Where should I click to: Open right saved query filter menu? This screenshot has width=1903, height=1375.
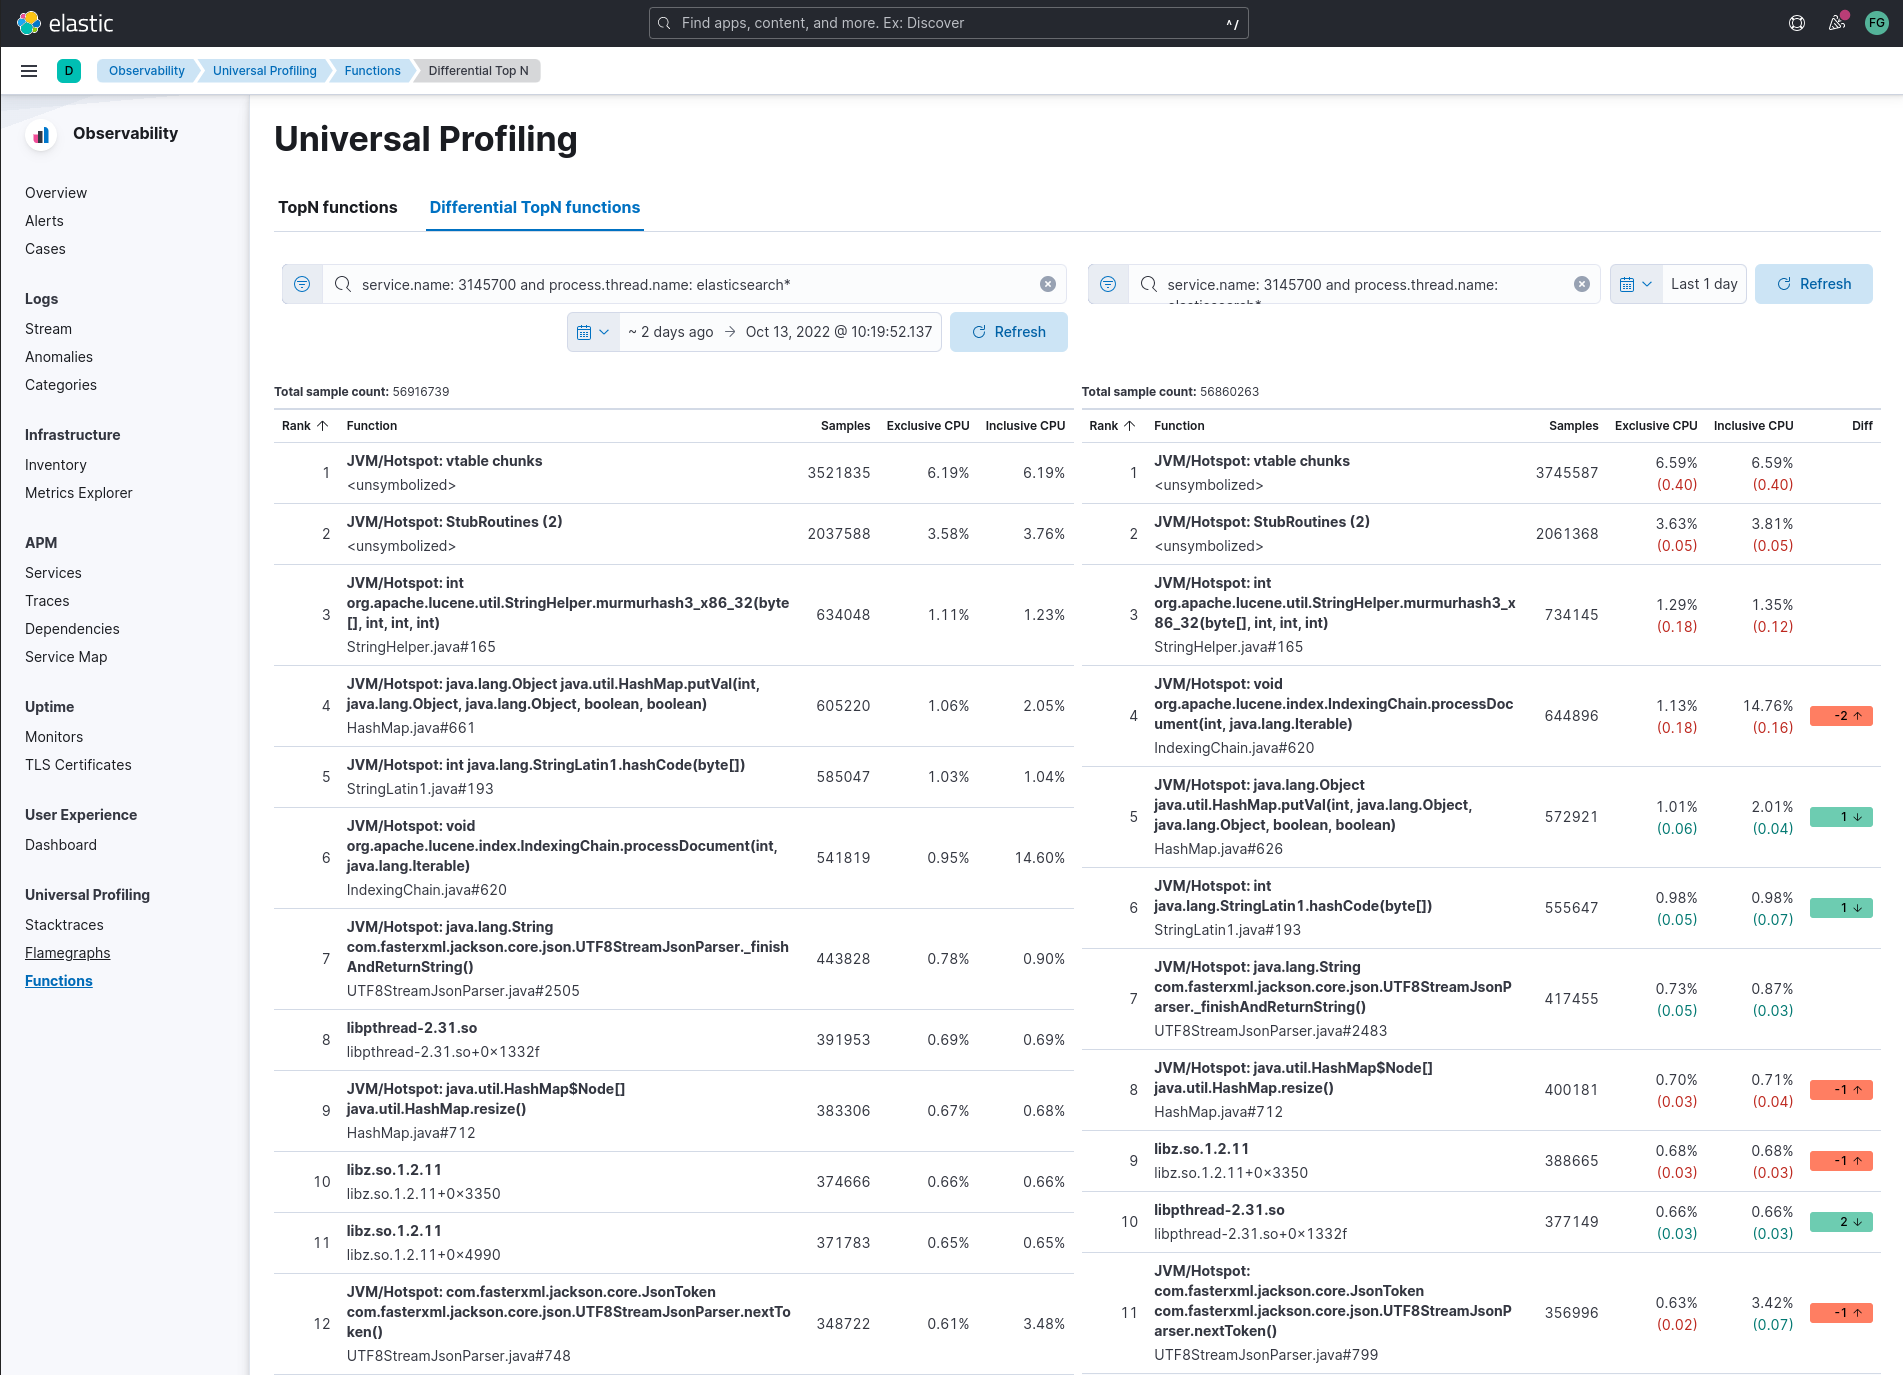point(1108,284)
